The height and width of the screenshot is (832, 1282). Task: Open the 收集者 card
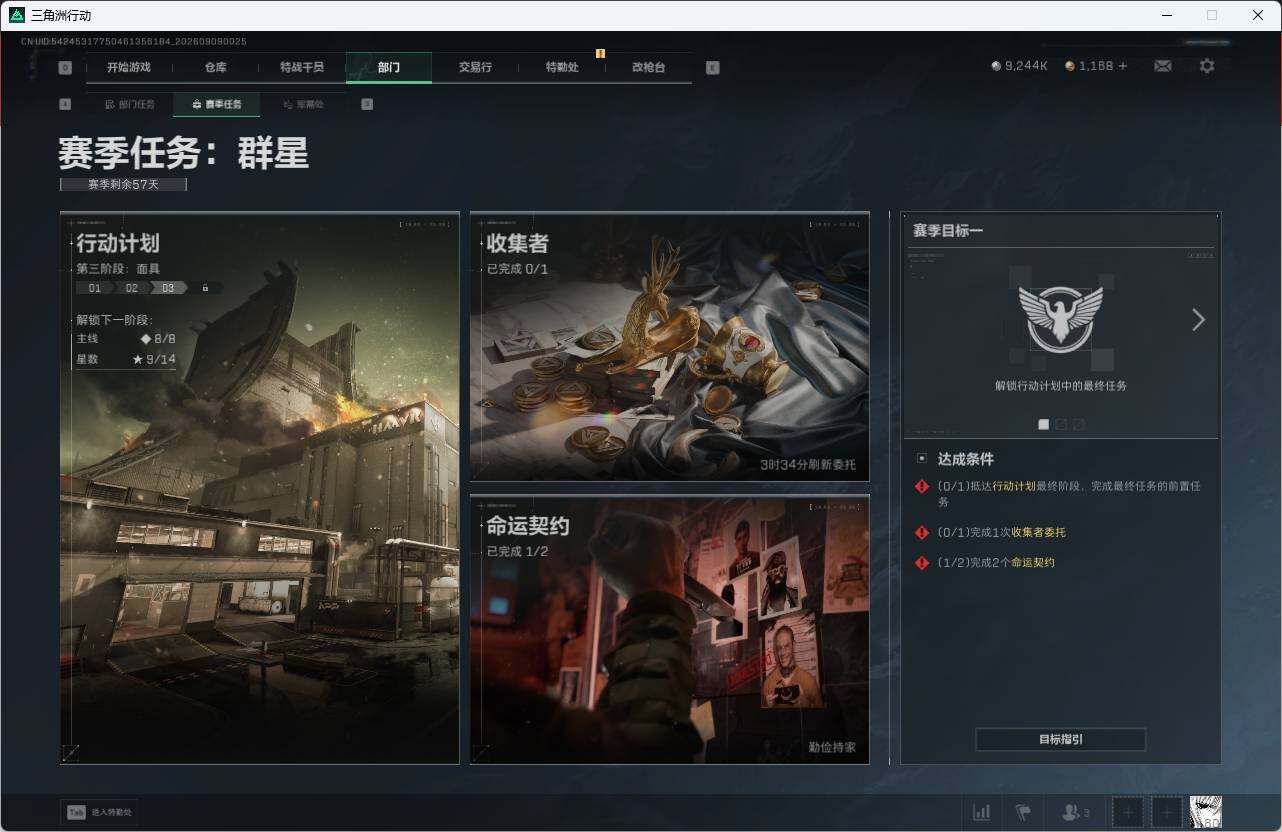point(670,347)
